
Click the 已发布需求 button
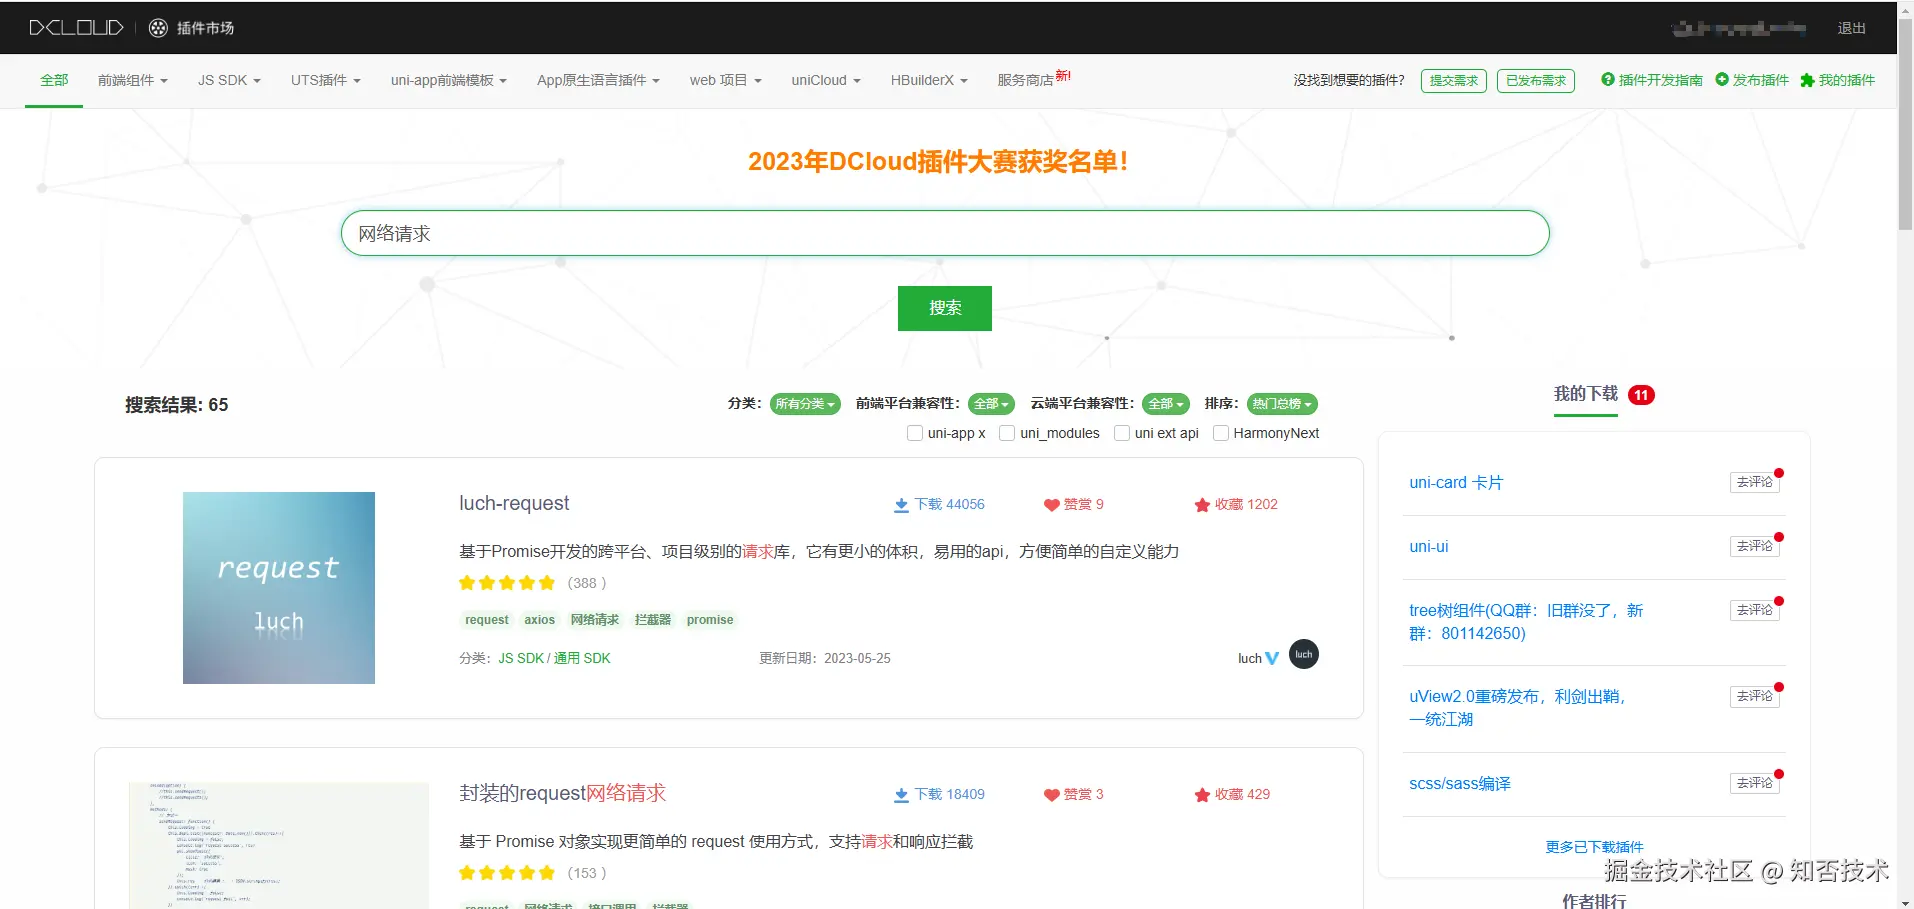tap(1536, 81)
